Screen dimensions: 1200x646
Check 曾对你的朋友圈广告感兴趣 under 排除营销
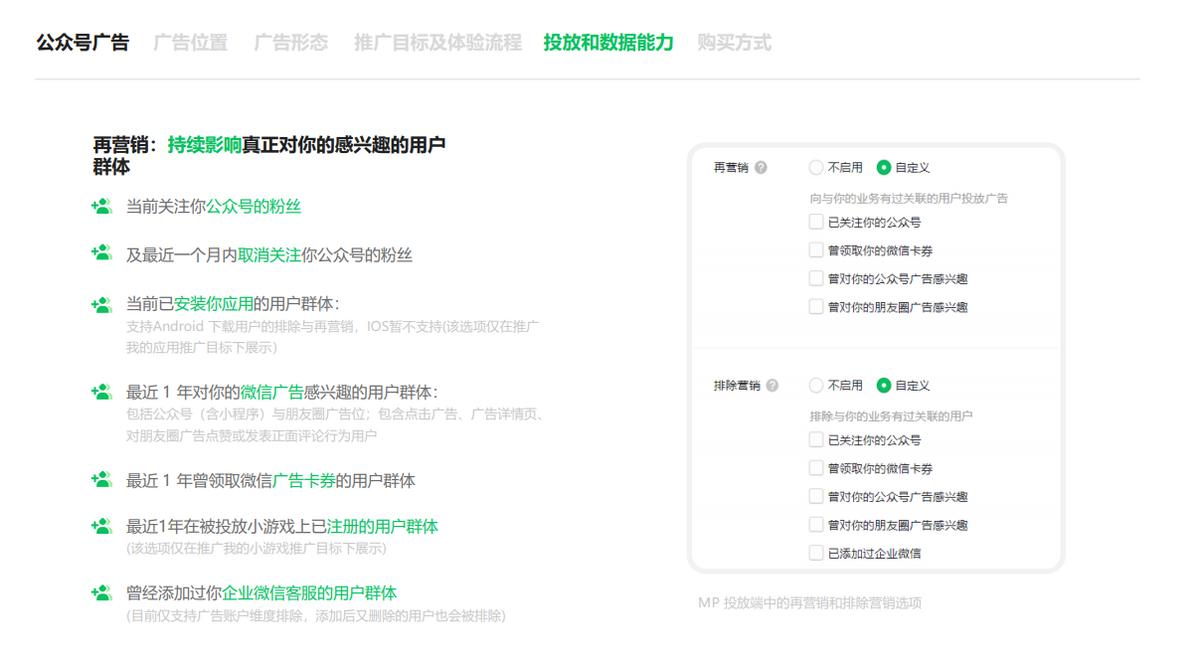817,524
